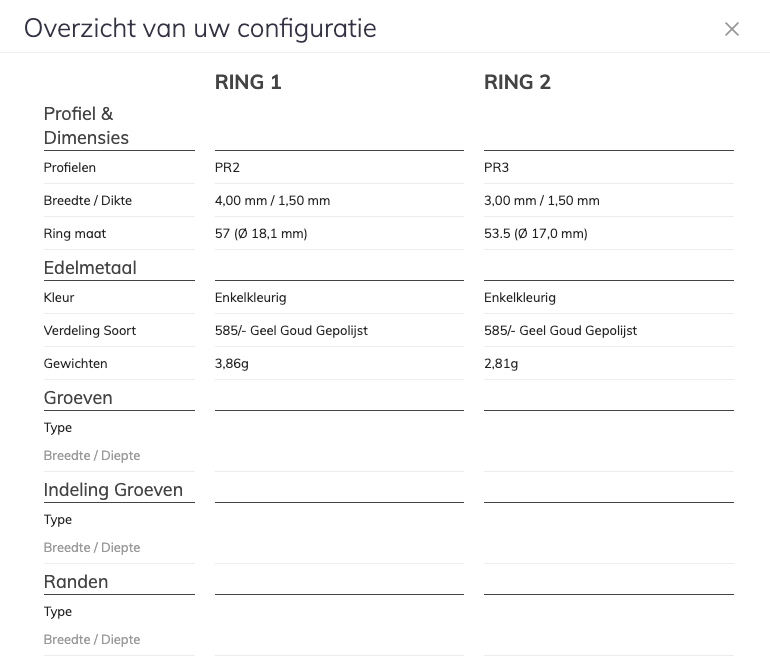Select the Indeling Groeven section heading
Viewport: 770px width, 662px height.
click(113, 490)
